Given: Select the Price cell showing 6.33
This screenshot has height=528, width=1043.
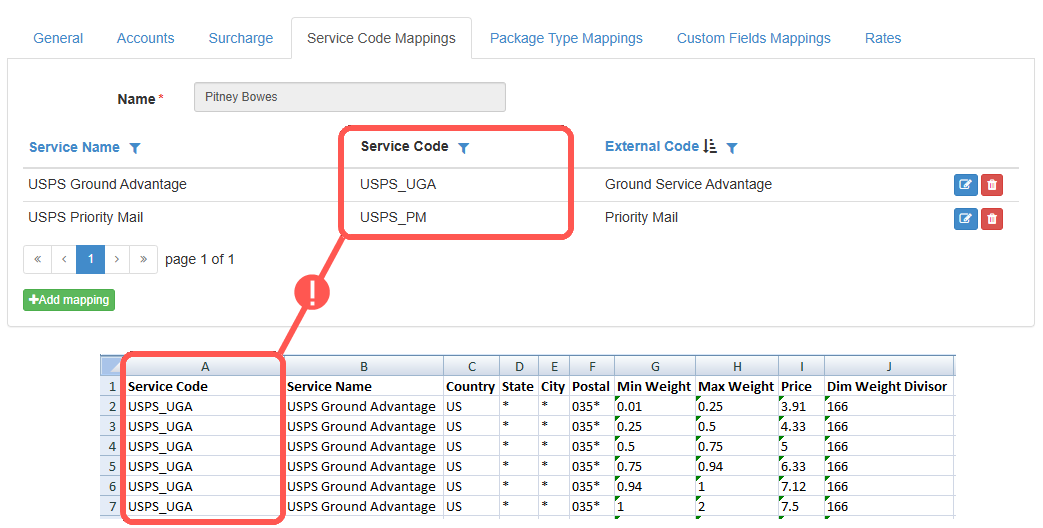Looking at the screenshot, I should (x=802, y=466).
